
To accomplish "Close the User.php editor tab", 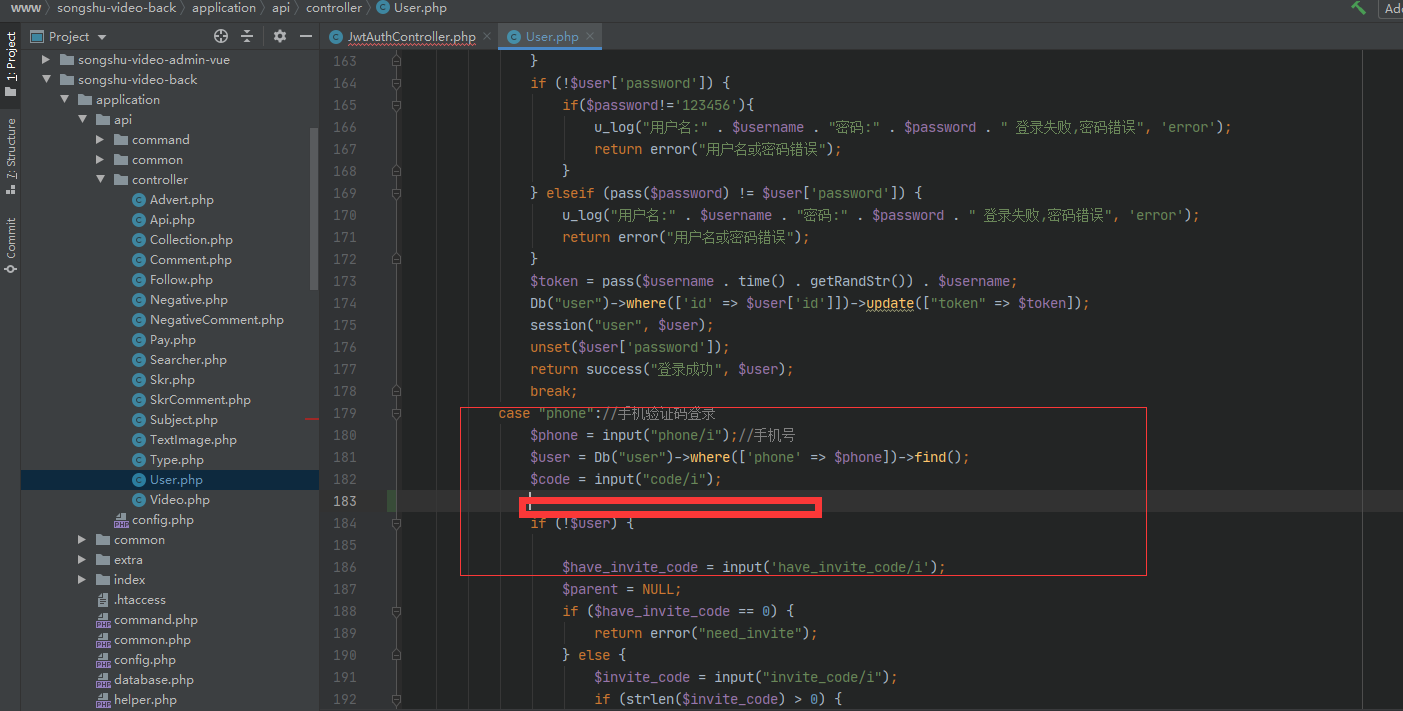I will (x=590, y=36).
